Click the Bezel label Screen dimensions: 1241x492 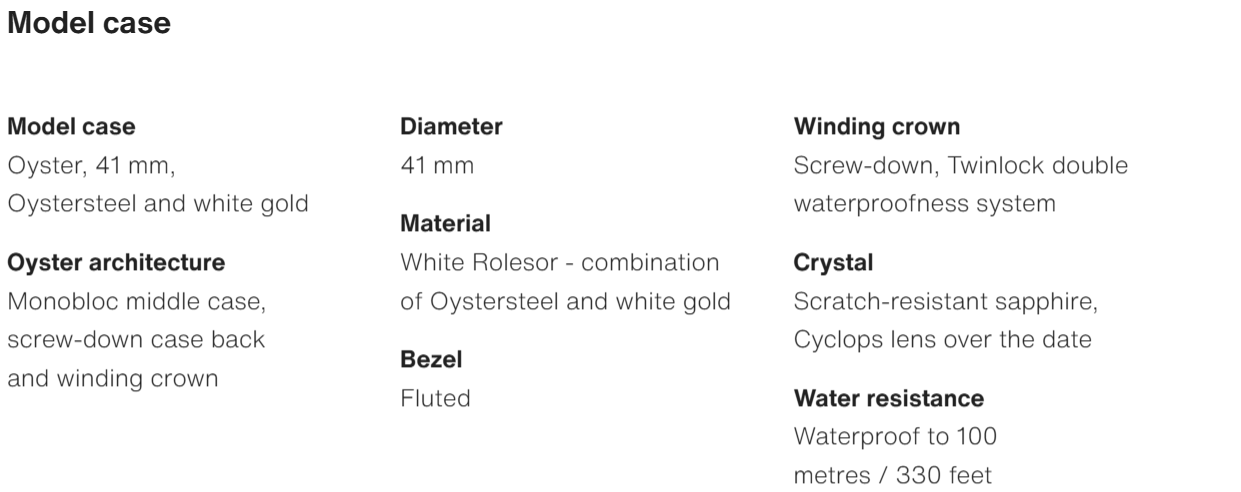[x=431, y=359]
